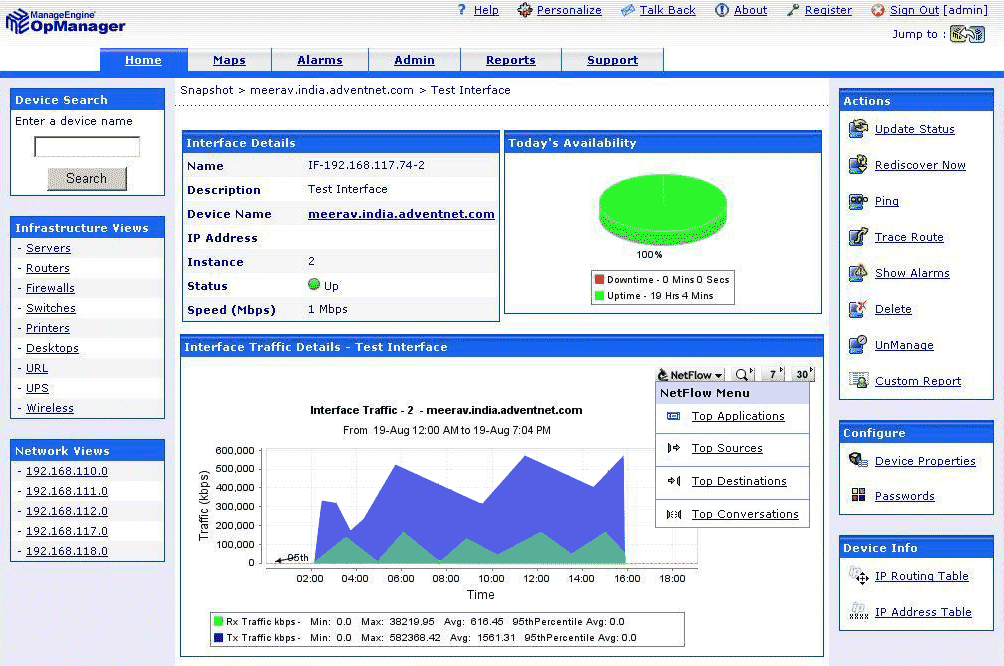Click the Rediscover Now icon

coord(858,165)
